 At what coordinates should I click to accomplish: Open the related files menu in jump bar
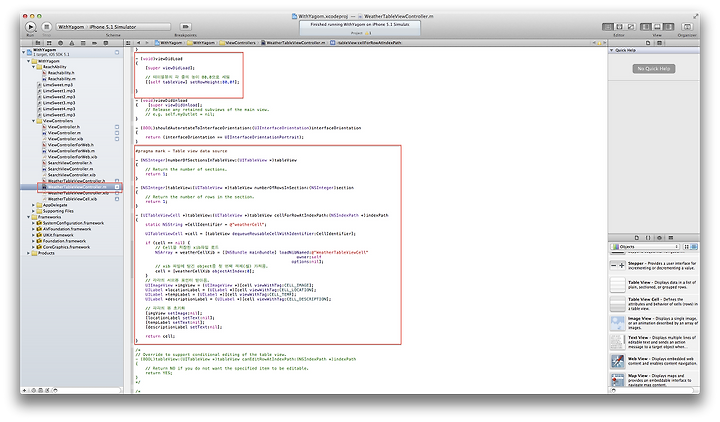click(x=129, y=43)
